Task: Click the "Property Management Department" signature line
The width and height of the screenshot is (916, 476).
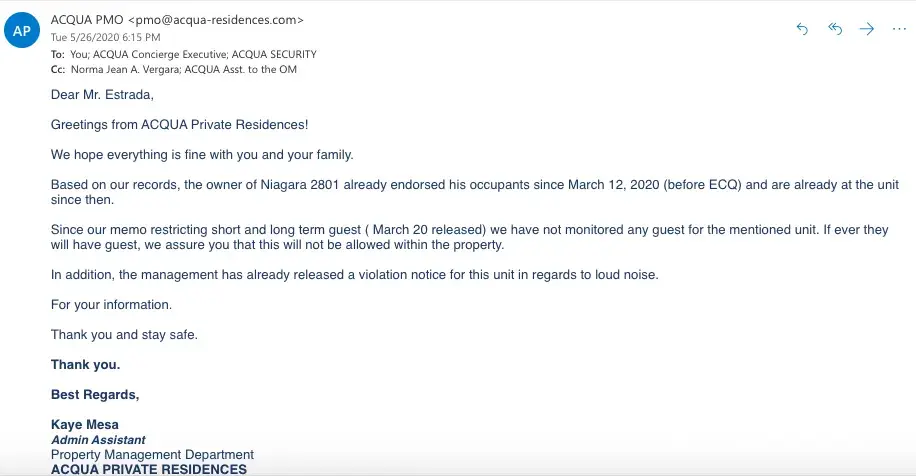Action: (x=152, y=454)
